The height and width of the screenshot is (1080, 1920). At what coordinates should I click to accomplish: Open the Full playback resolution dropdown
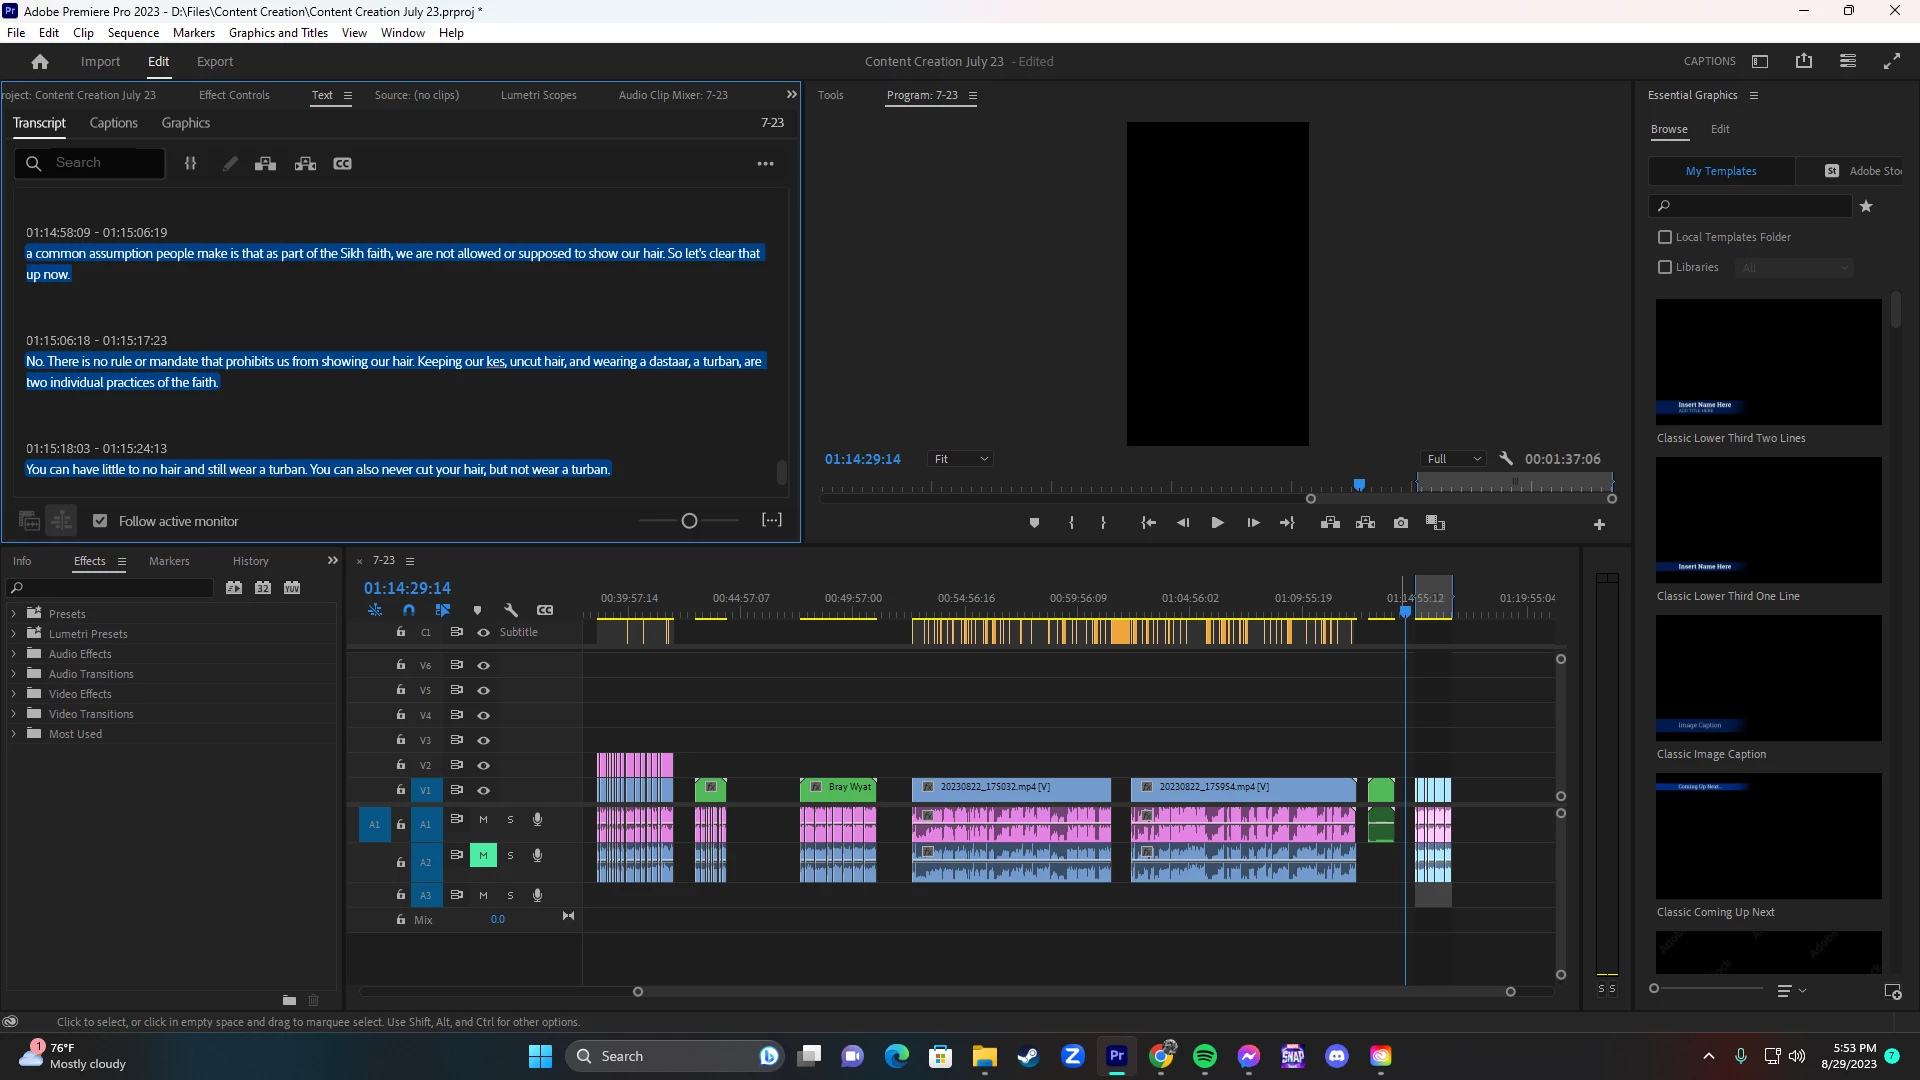pos(1453,459)
